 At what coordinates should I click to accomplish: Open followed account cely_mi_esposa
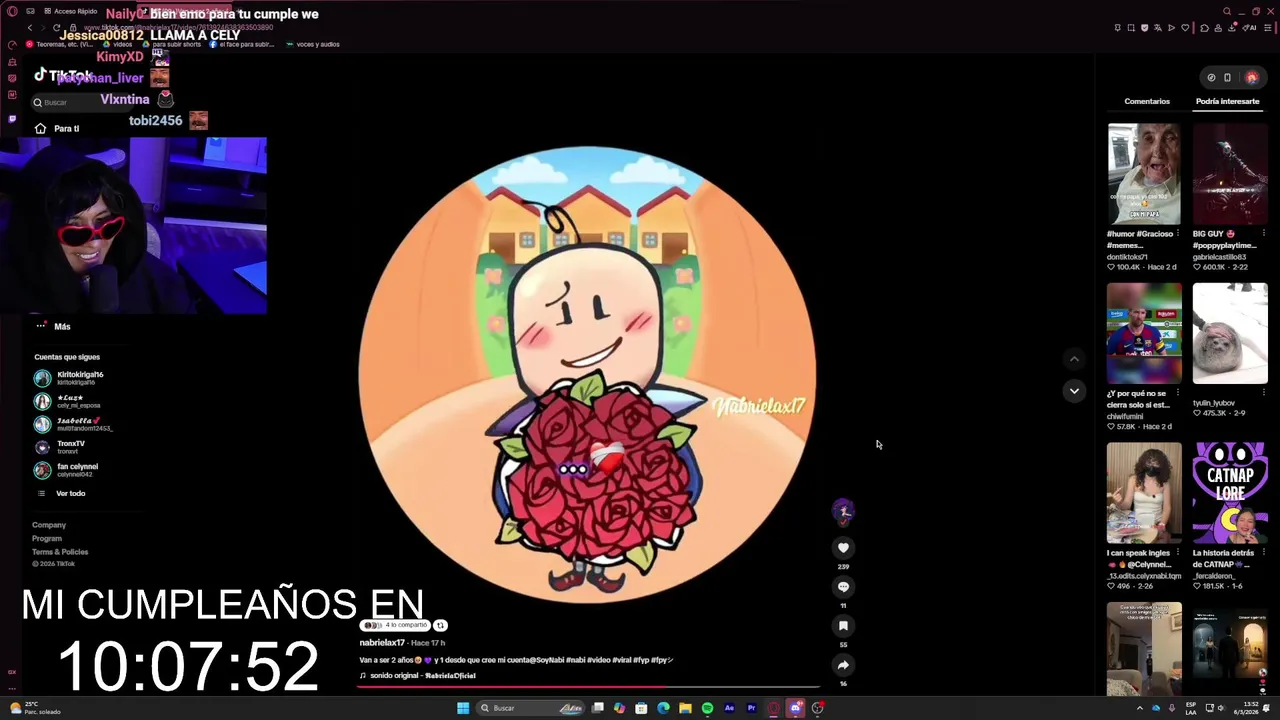tap(68, 401)
